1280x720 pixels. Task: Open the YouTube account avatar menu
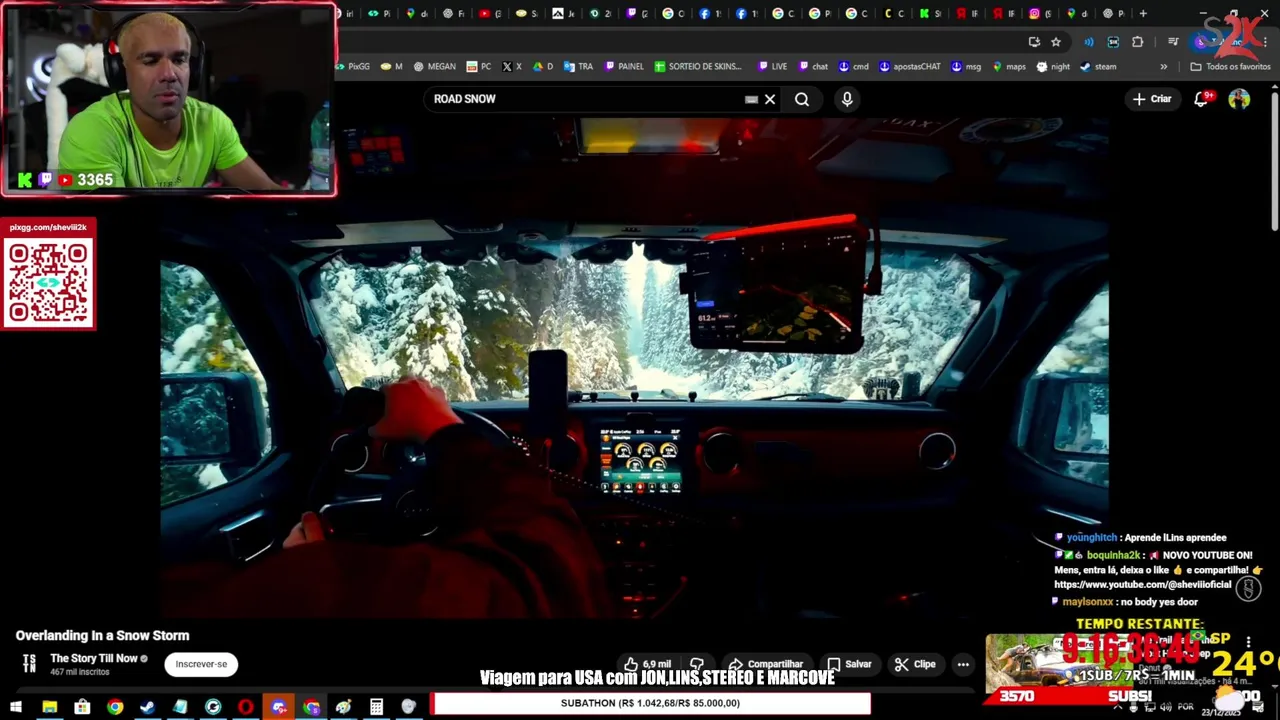click(1239, 99)
